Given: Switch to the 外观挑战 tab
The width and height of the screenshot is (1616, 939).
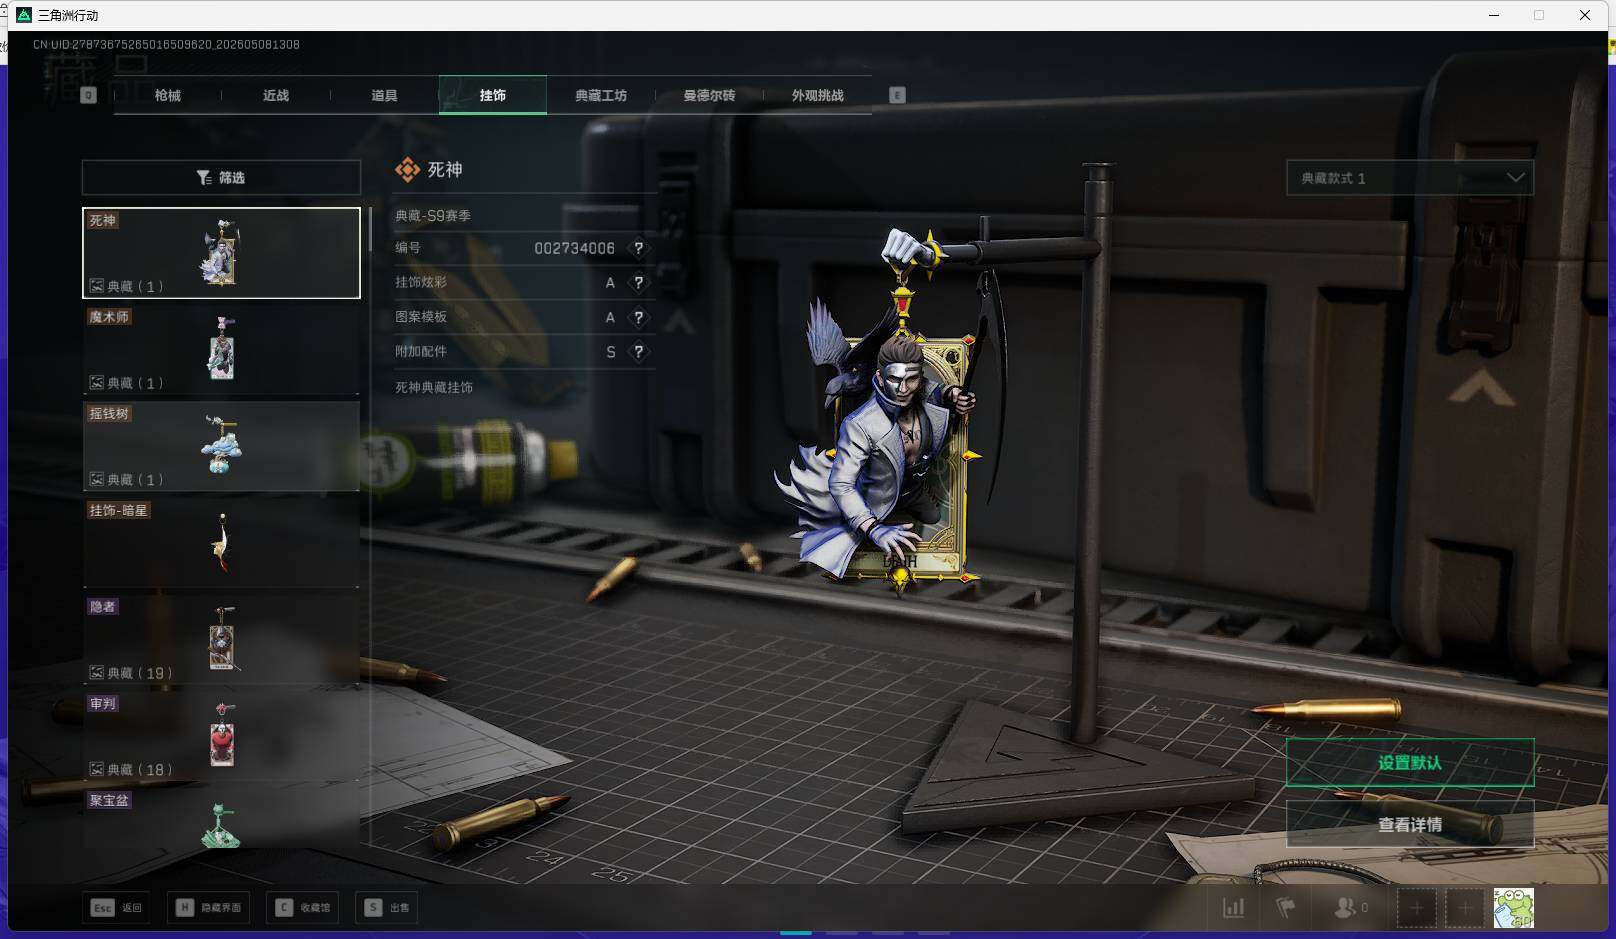Looking at the screenshot, I should pos(818,95).
